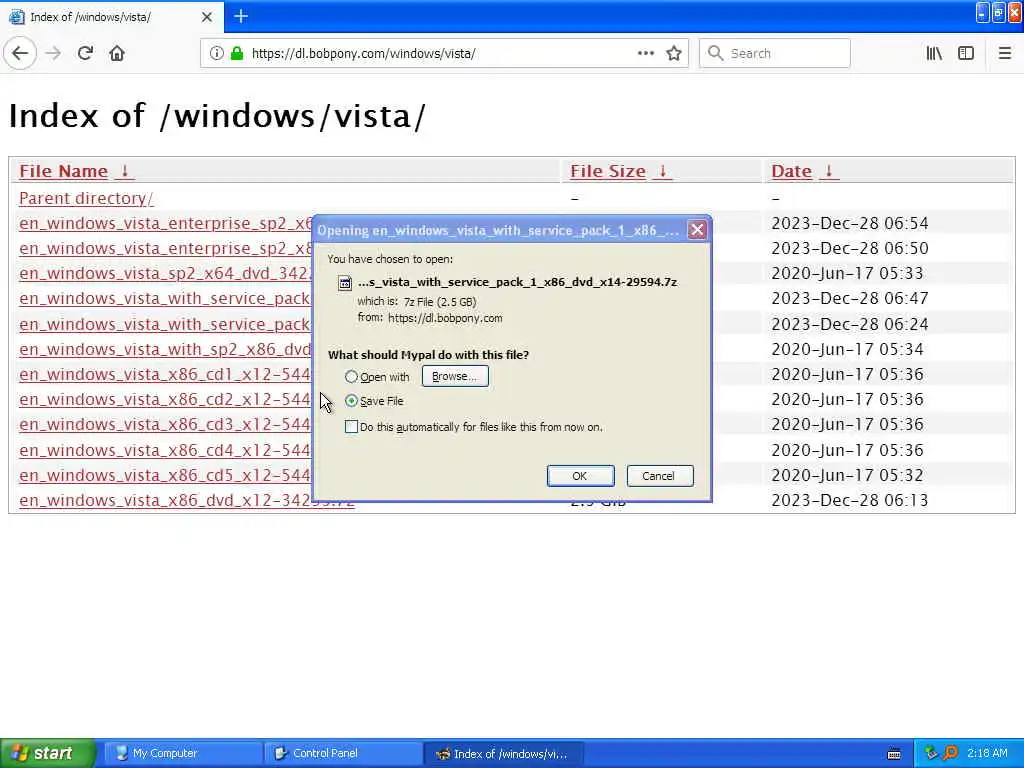This screenshot has height=768, width=1024.
Task: Cancel the file opening dialog
Action: click(x=660, y=476)
